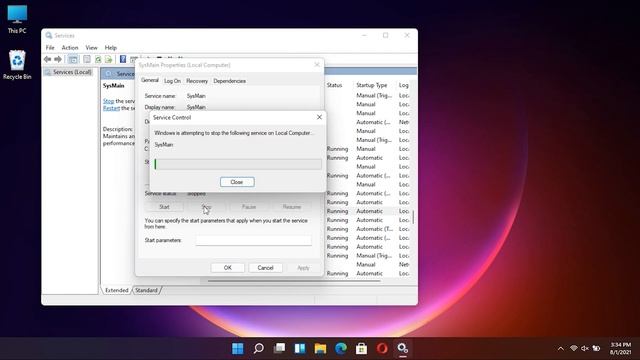
Task: Click the Stop the service link
Action: point(108,101)
